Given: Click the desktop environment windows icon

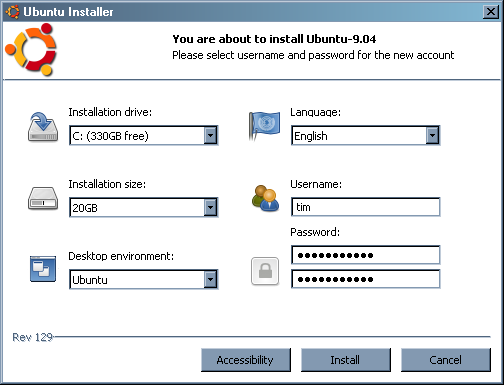Looking at the screenshot, I should pos(43,269).
